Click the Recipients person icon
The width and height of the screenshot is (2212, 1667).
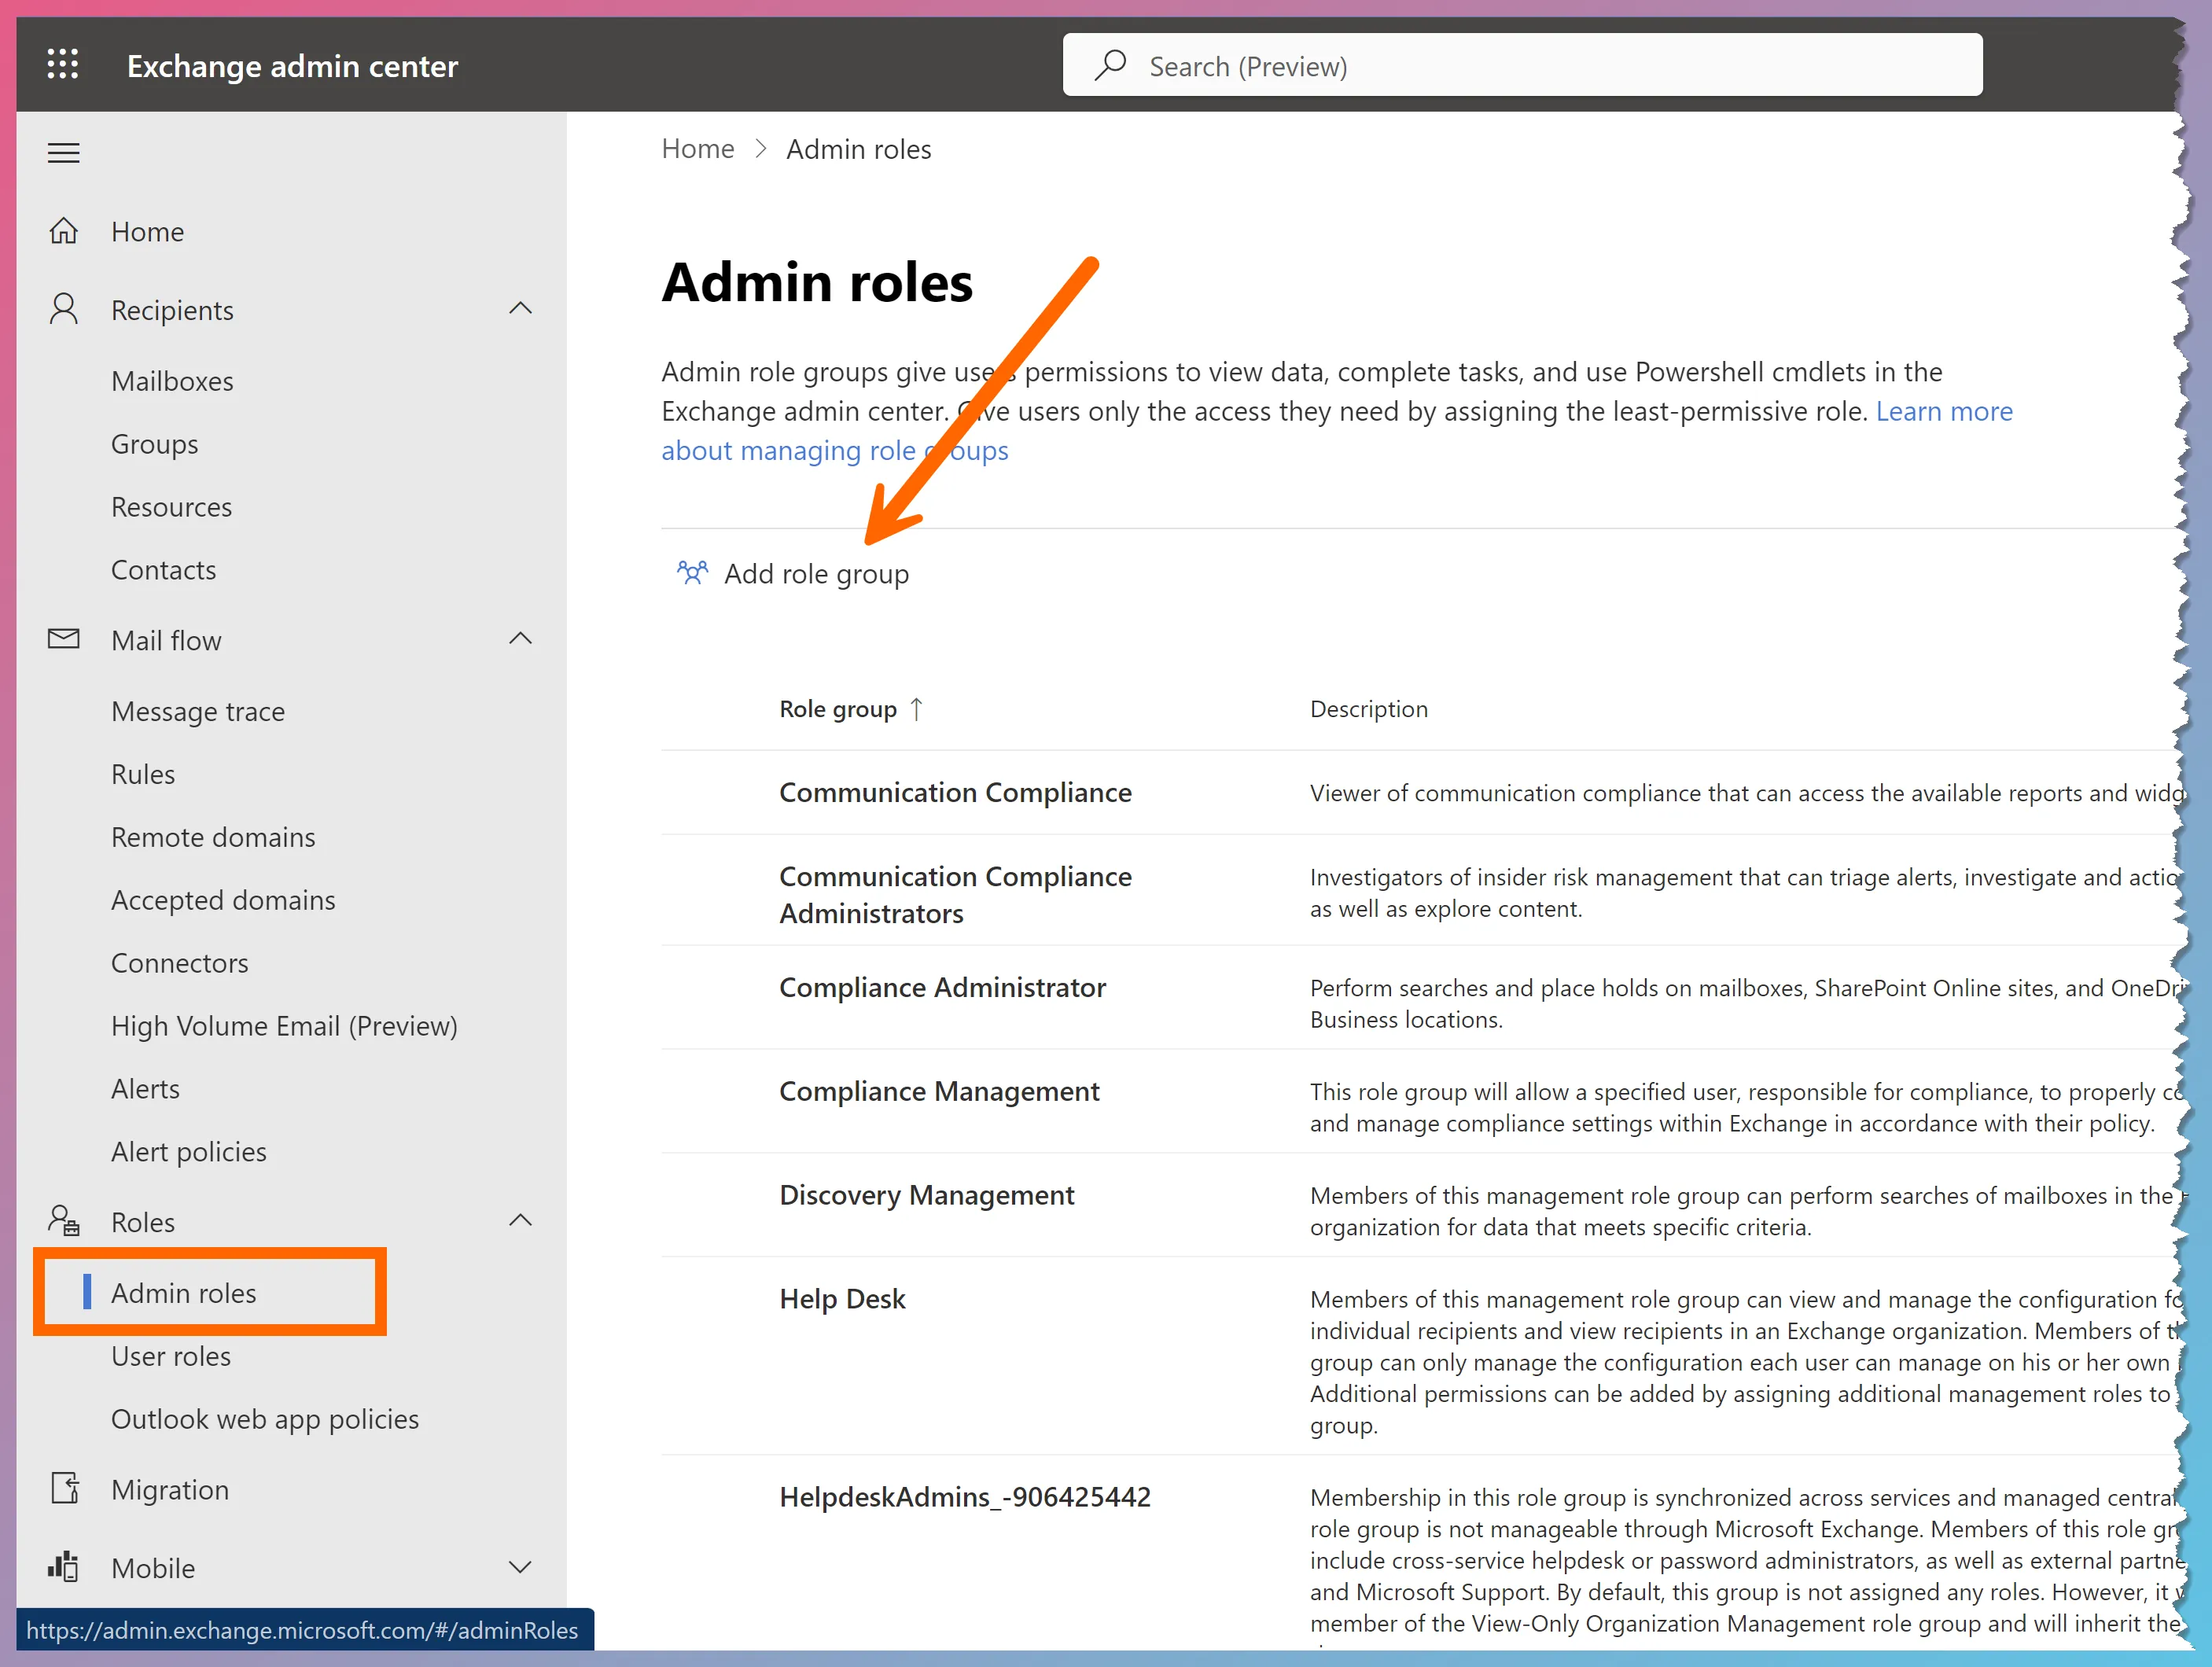64,309
